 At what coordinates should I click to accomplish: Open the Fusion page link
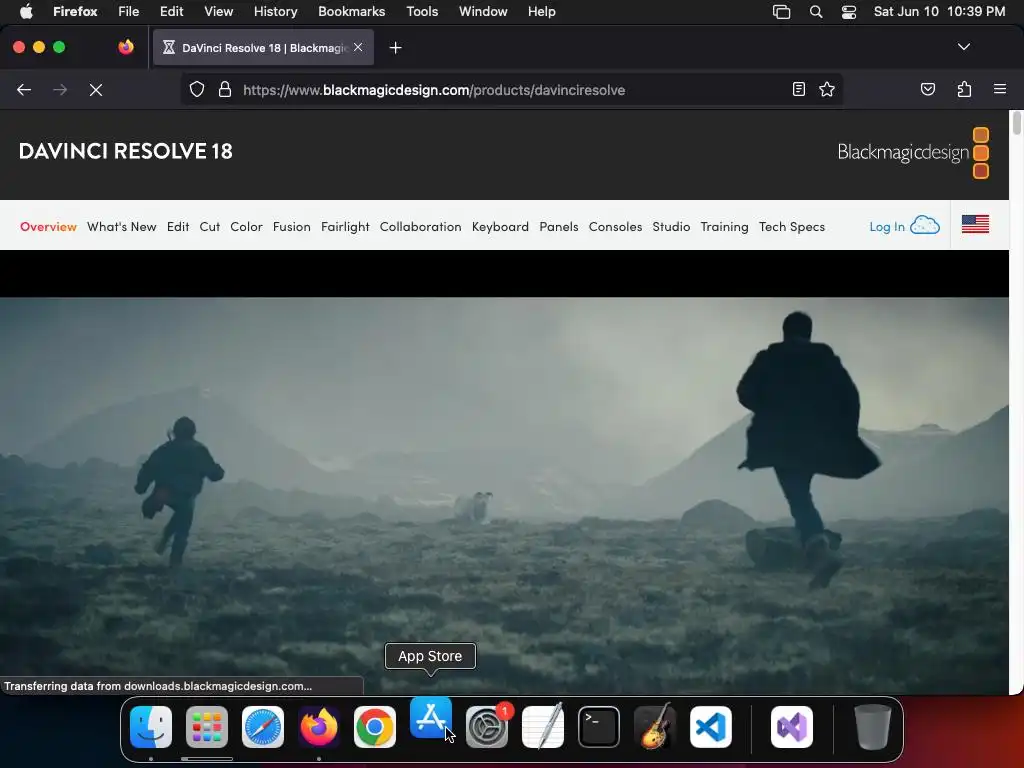point(291,227)
